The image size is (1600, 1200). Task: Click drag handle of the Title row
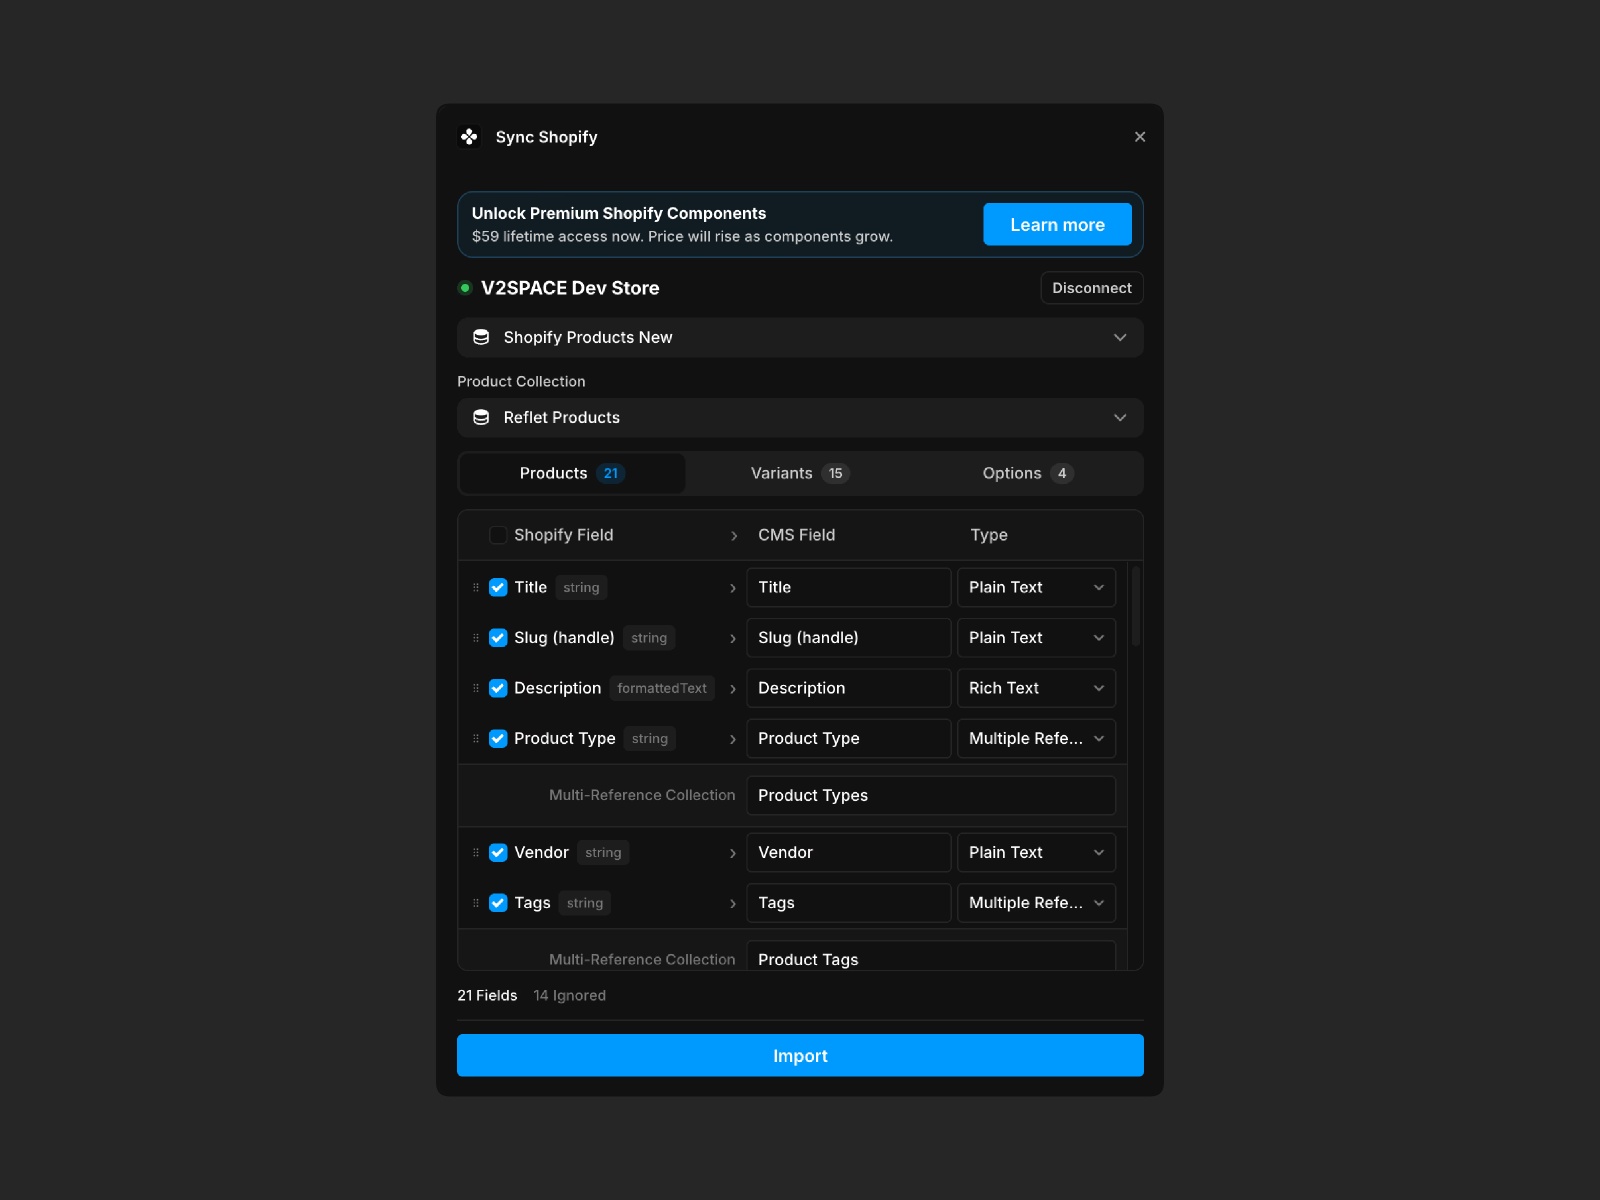click(476, 588)
